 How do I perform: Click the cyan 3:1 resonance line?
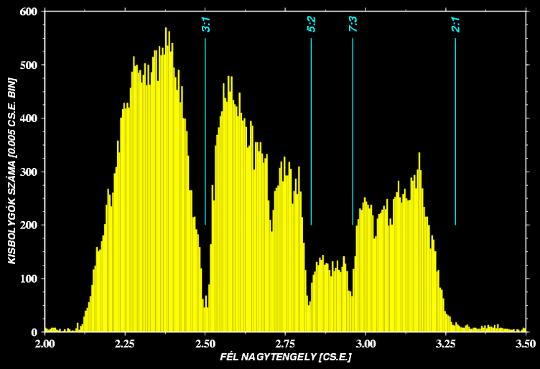click(x=205, y=132)
